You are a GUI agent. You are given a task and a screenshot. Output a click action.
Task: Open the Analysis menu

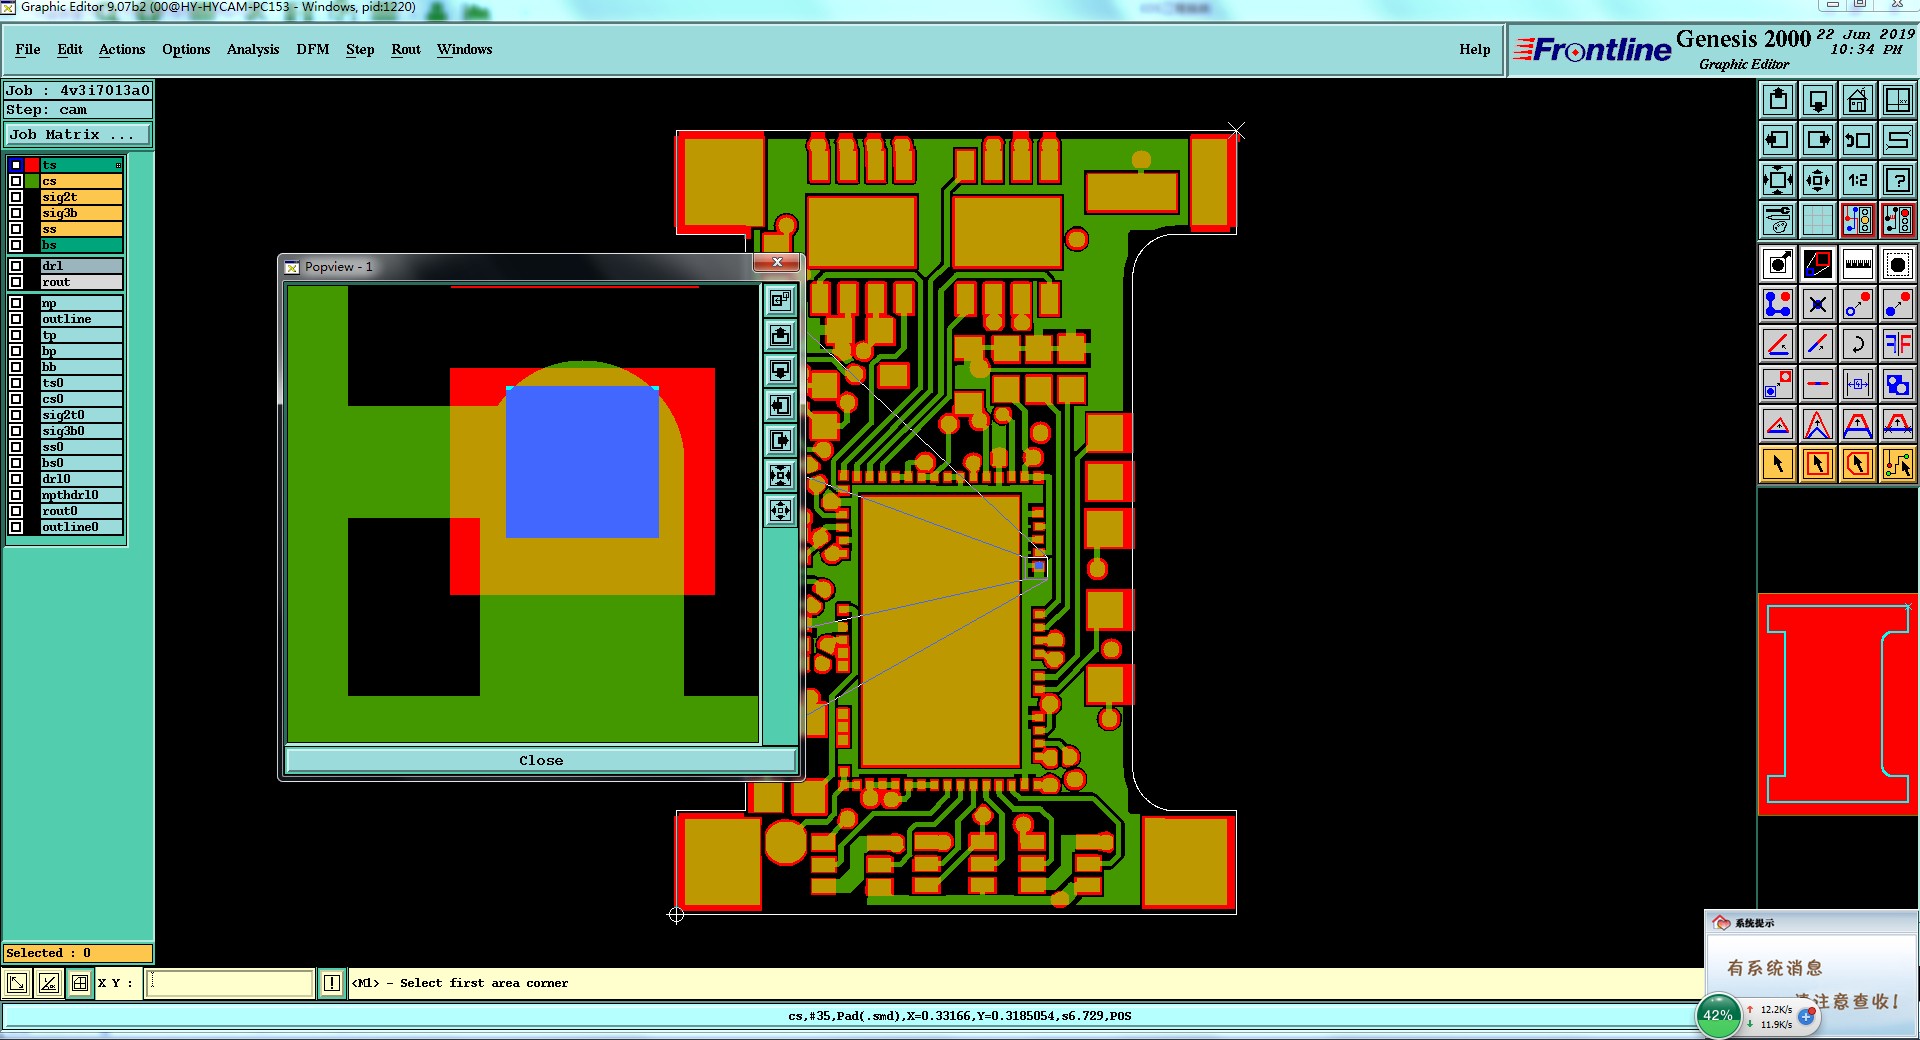click(x=253, y=49)
